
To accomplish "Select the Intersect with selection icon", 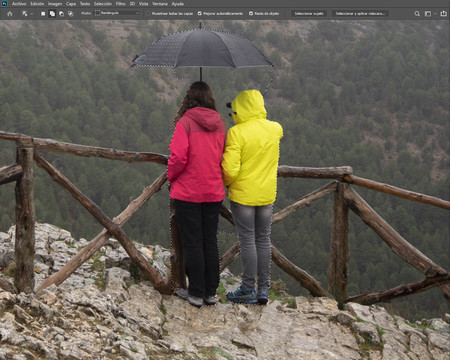I will point(70,14).
